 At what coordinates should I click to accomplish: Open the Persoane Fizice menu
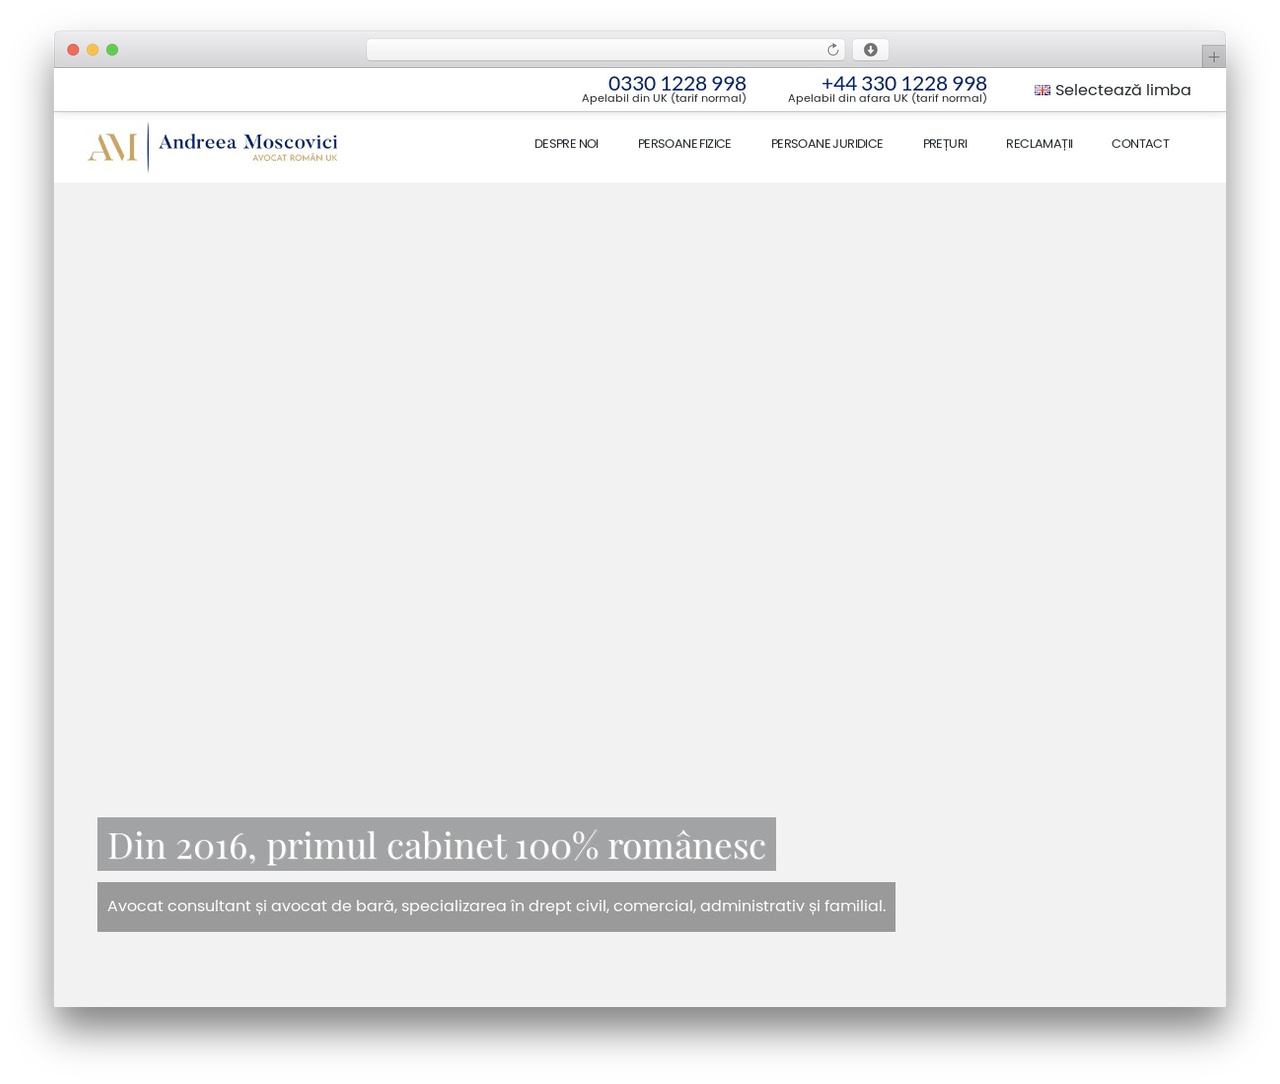684,144
